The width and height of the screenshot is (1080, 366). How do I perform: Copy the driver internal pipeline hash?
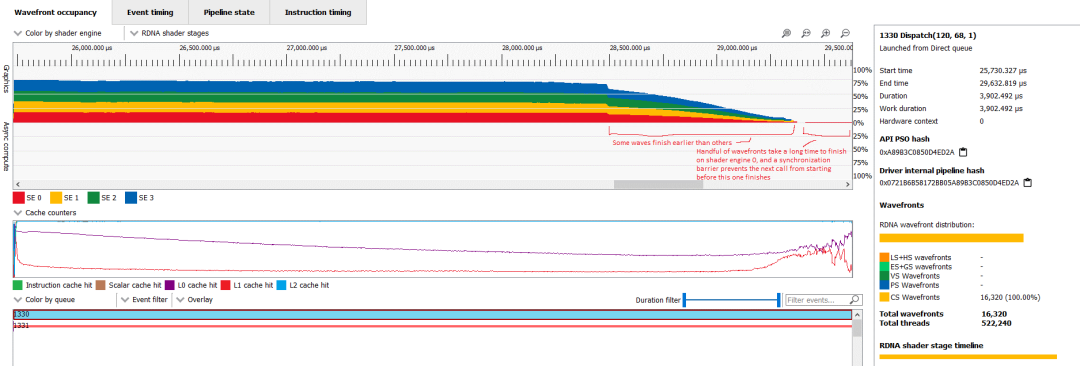[x=1028, y=183]
